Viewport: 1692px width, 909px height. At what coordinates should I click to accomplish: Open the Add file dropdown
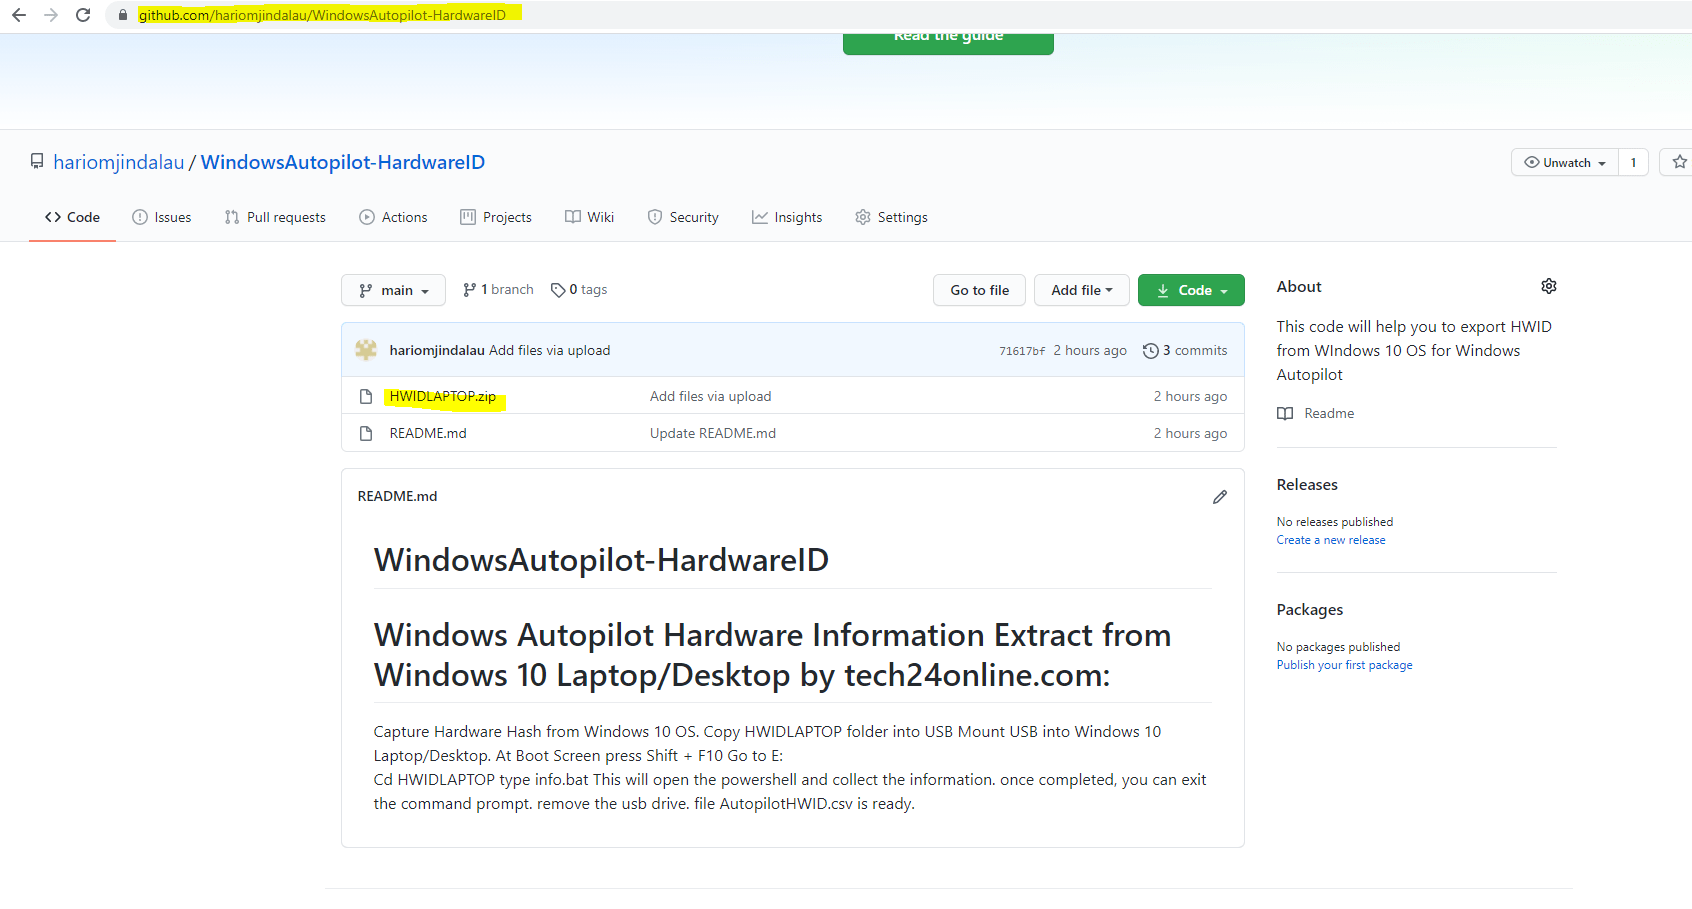point(1081,290)
